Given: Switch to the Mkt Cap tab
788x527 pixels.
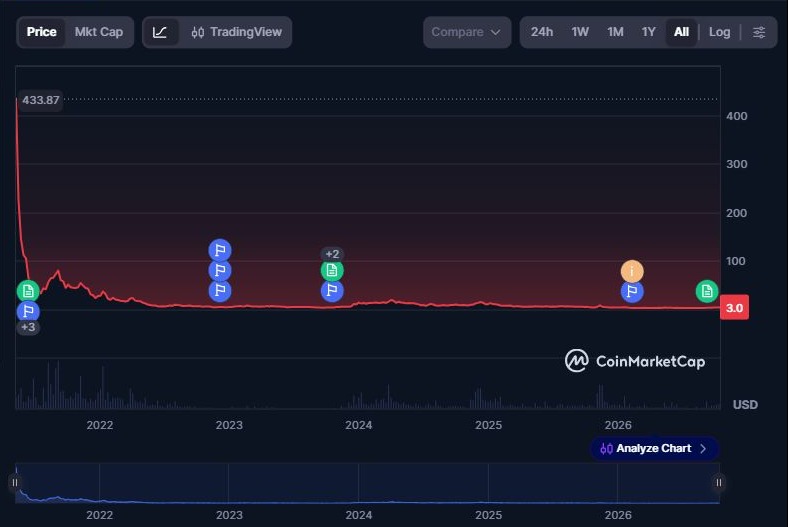Looking at the screenshot, I should click(x=99, y=32).
